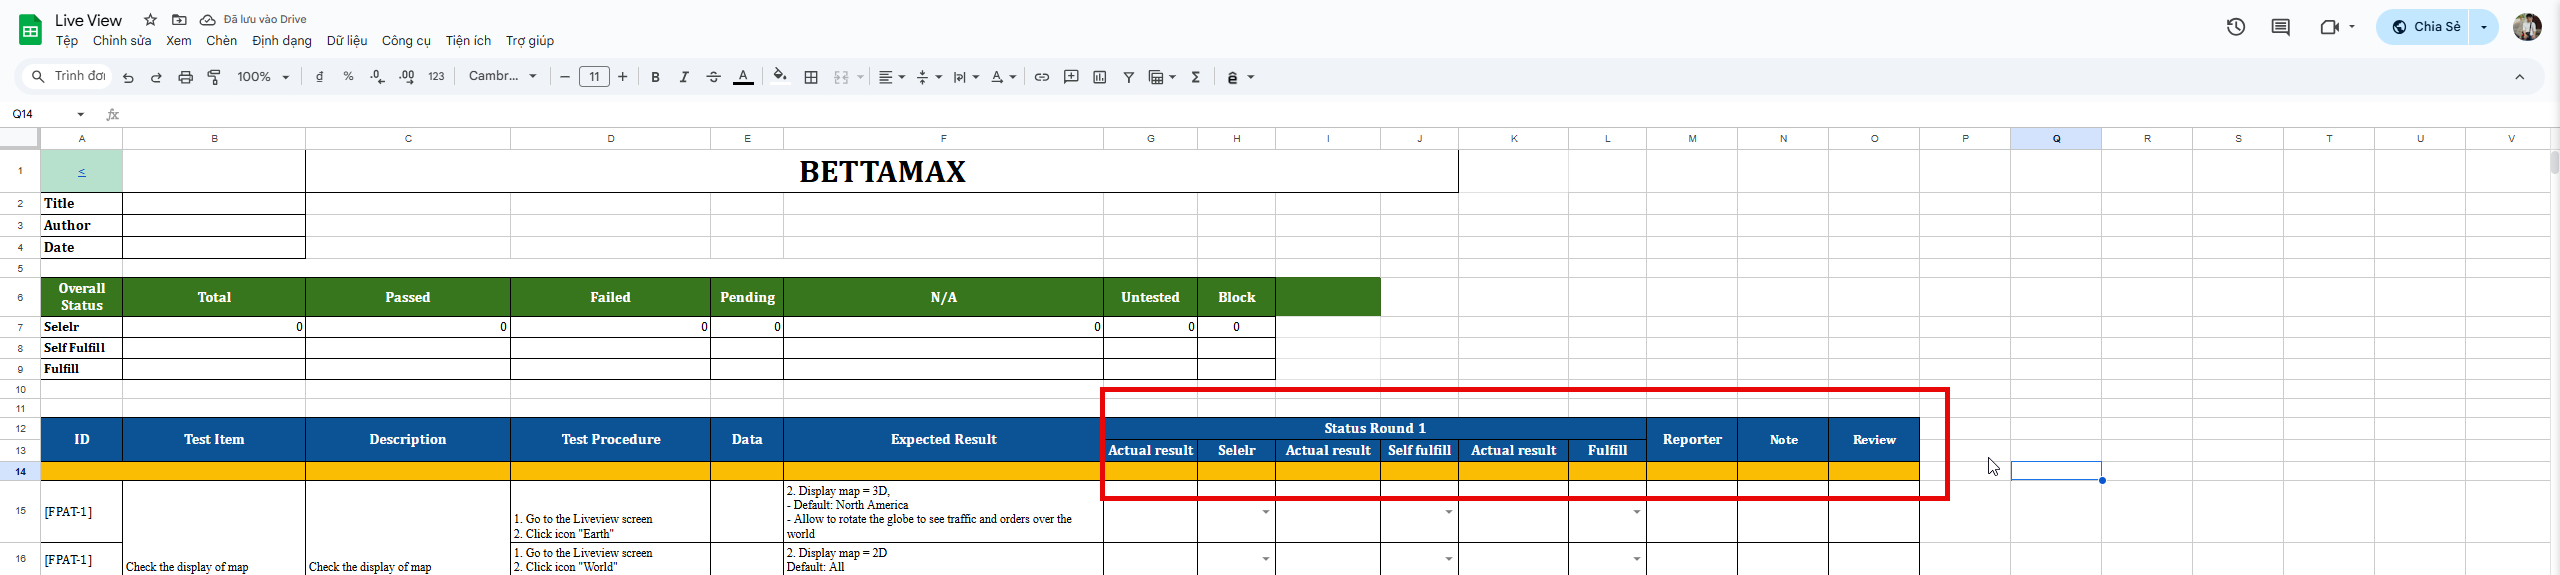The image size is (2560, 575).
Task: Open the Cambria font family dropdown
Action: [503, 77]
